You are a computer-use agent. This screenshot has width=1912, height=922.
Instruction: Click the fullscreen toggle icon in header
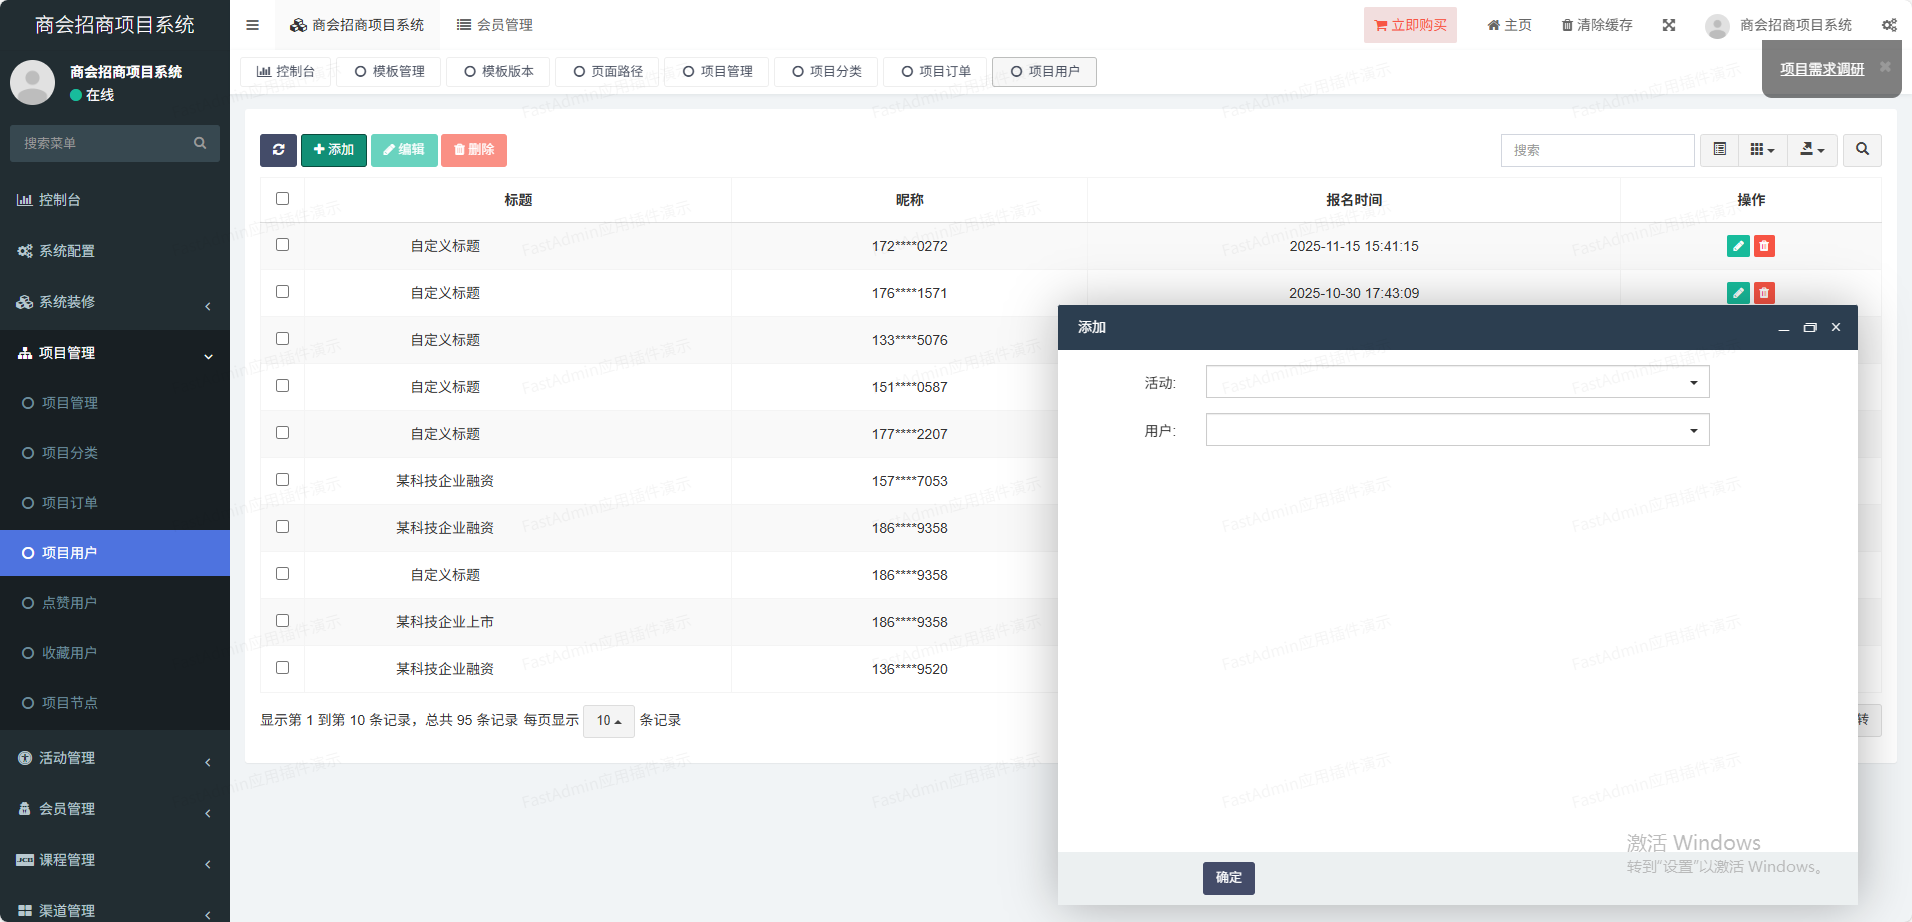pyautogui.click(x=1669, y=25)
